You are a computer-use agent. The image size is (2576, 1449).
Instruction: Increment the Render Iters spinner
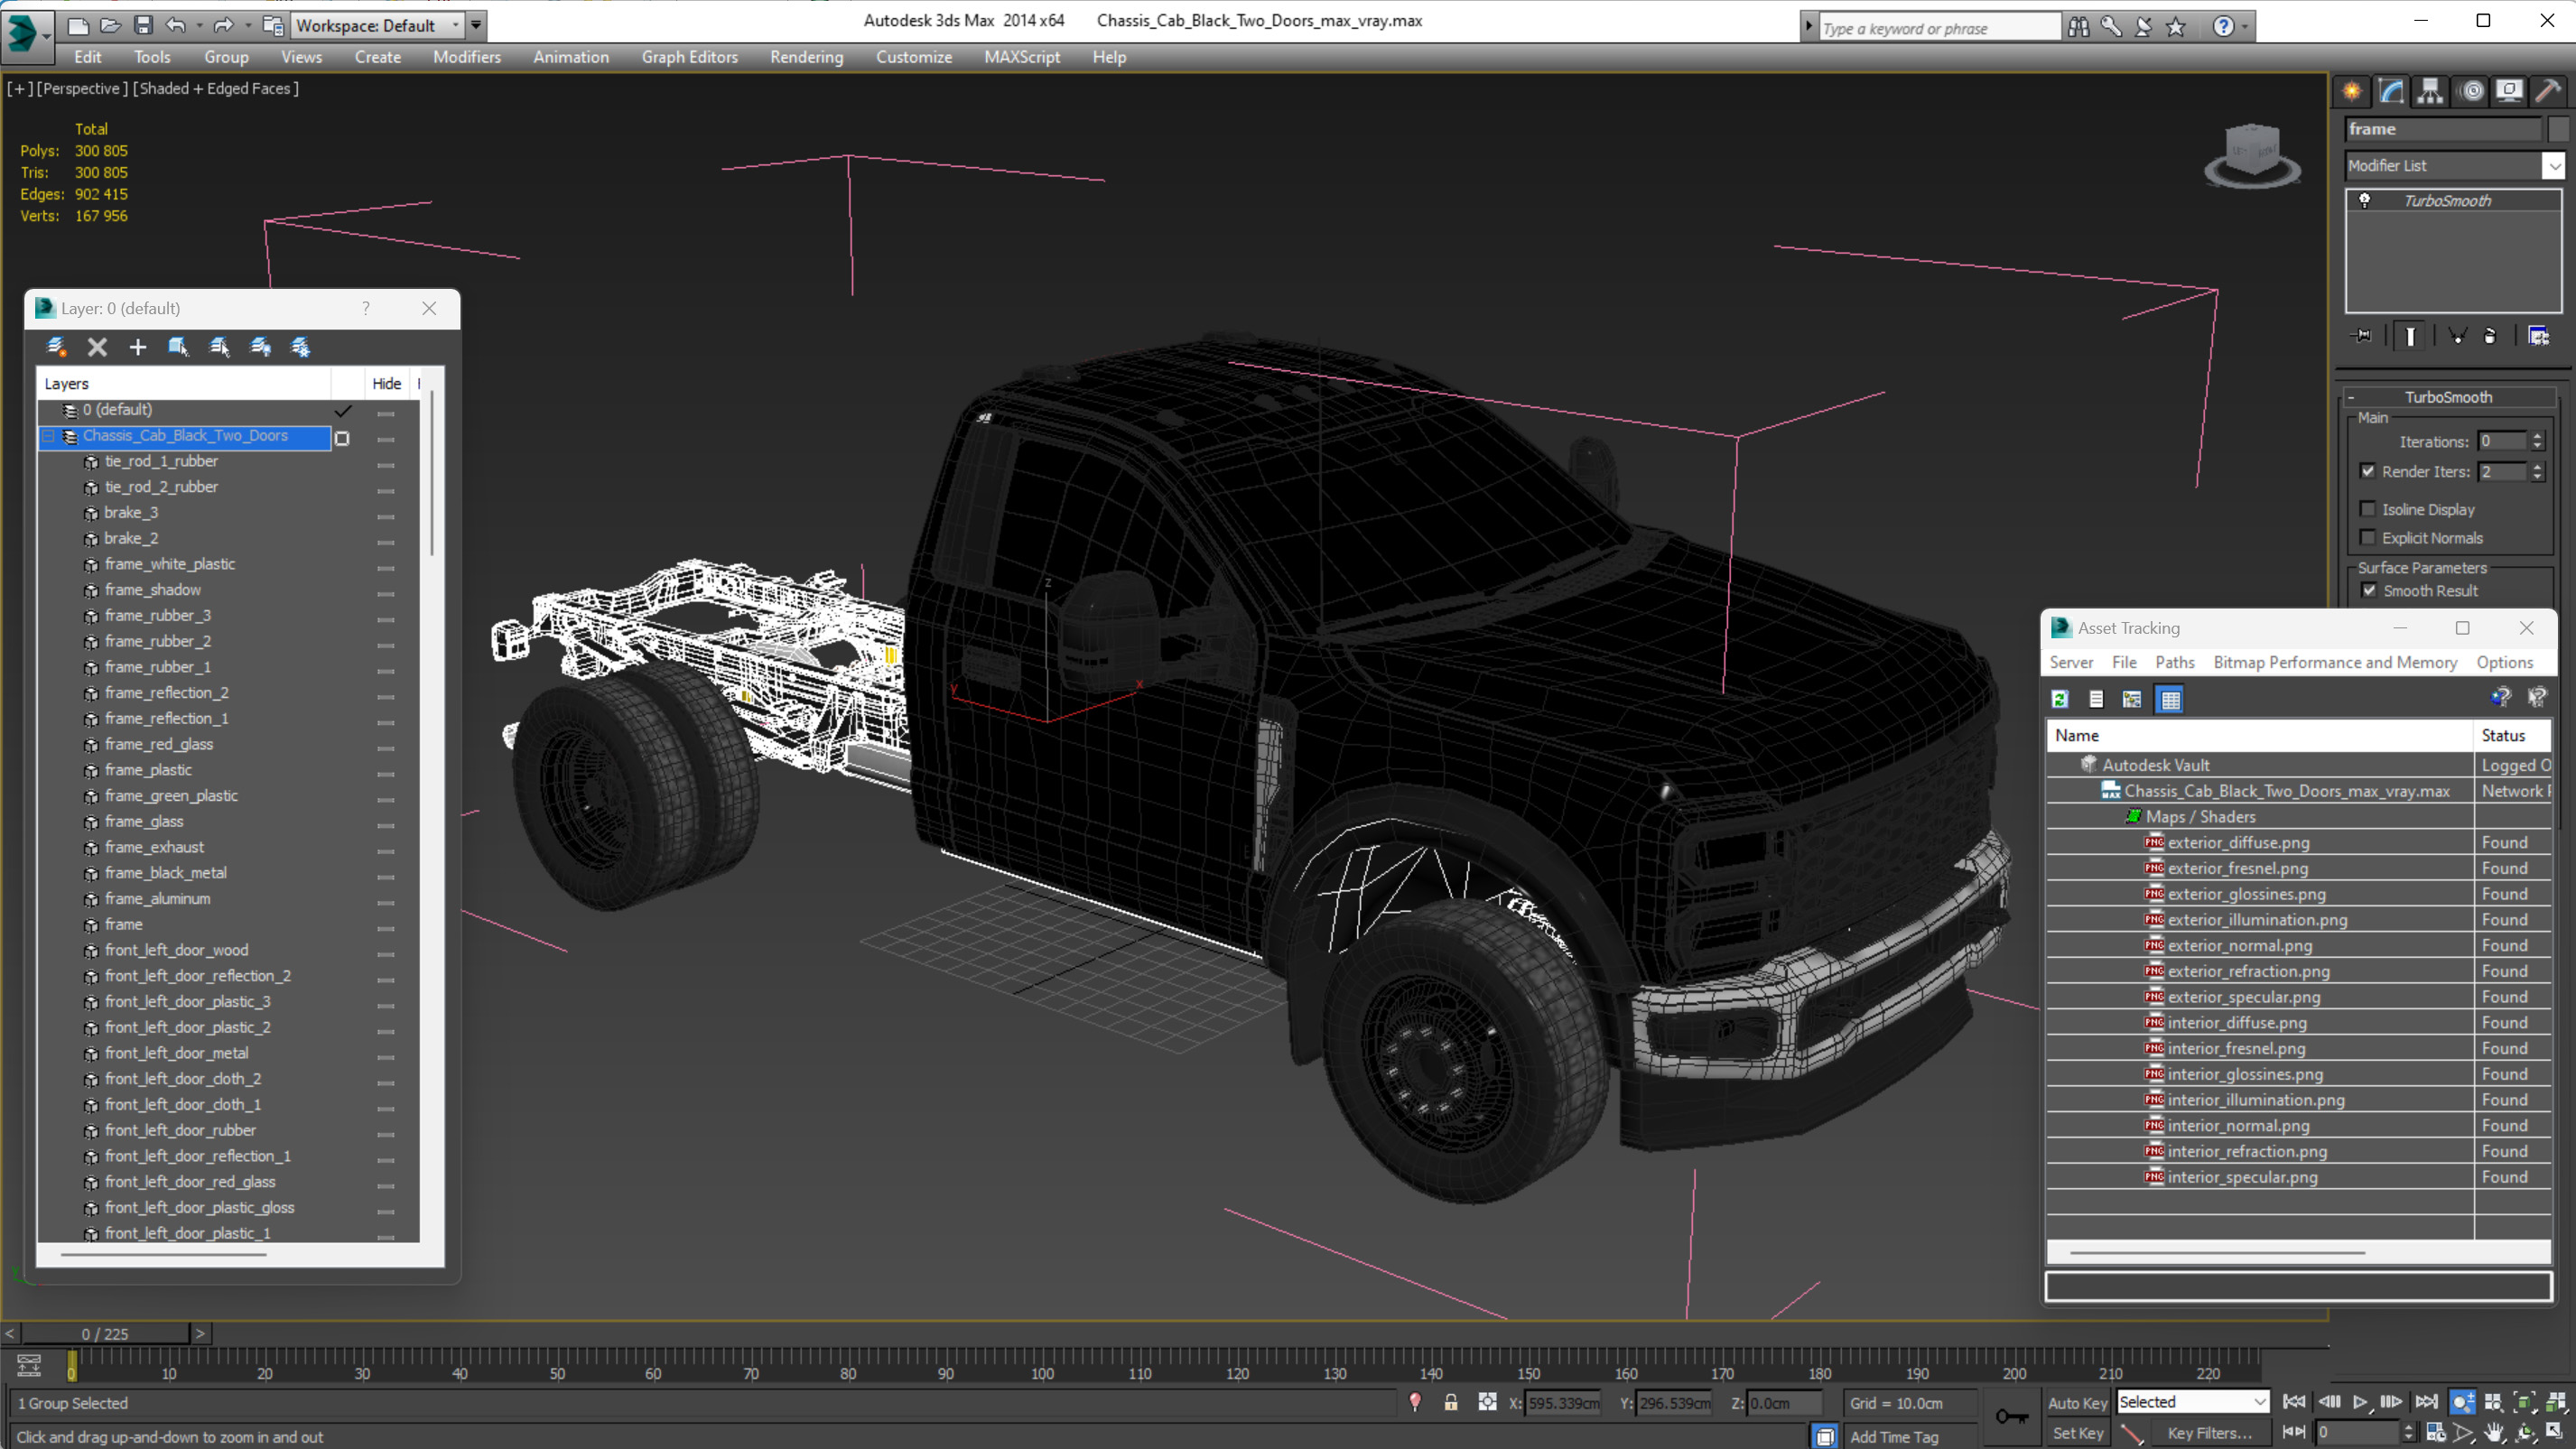point(2537,467)
